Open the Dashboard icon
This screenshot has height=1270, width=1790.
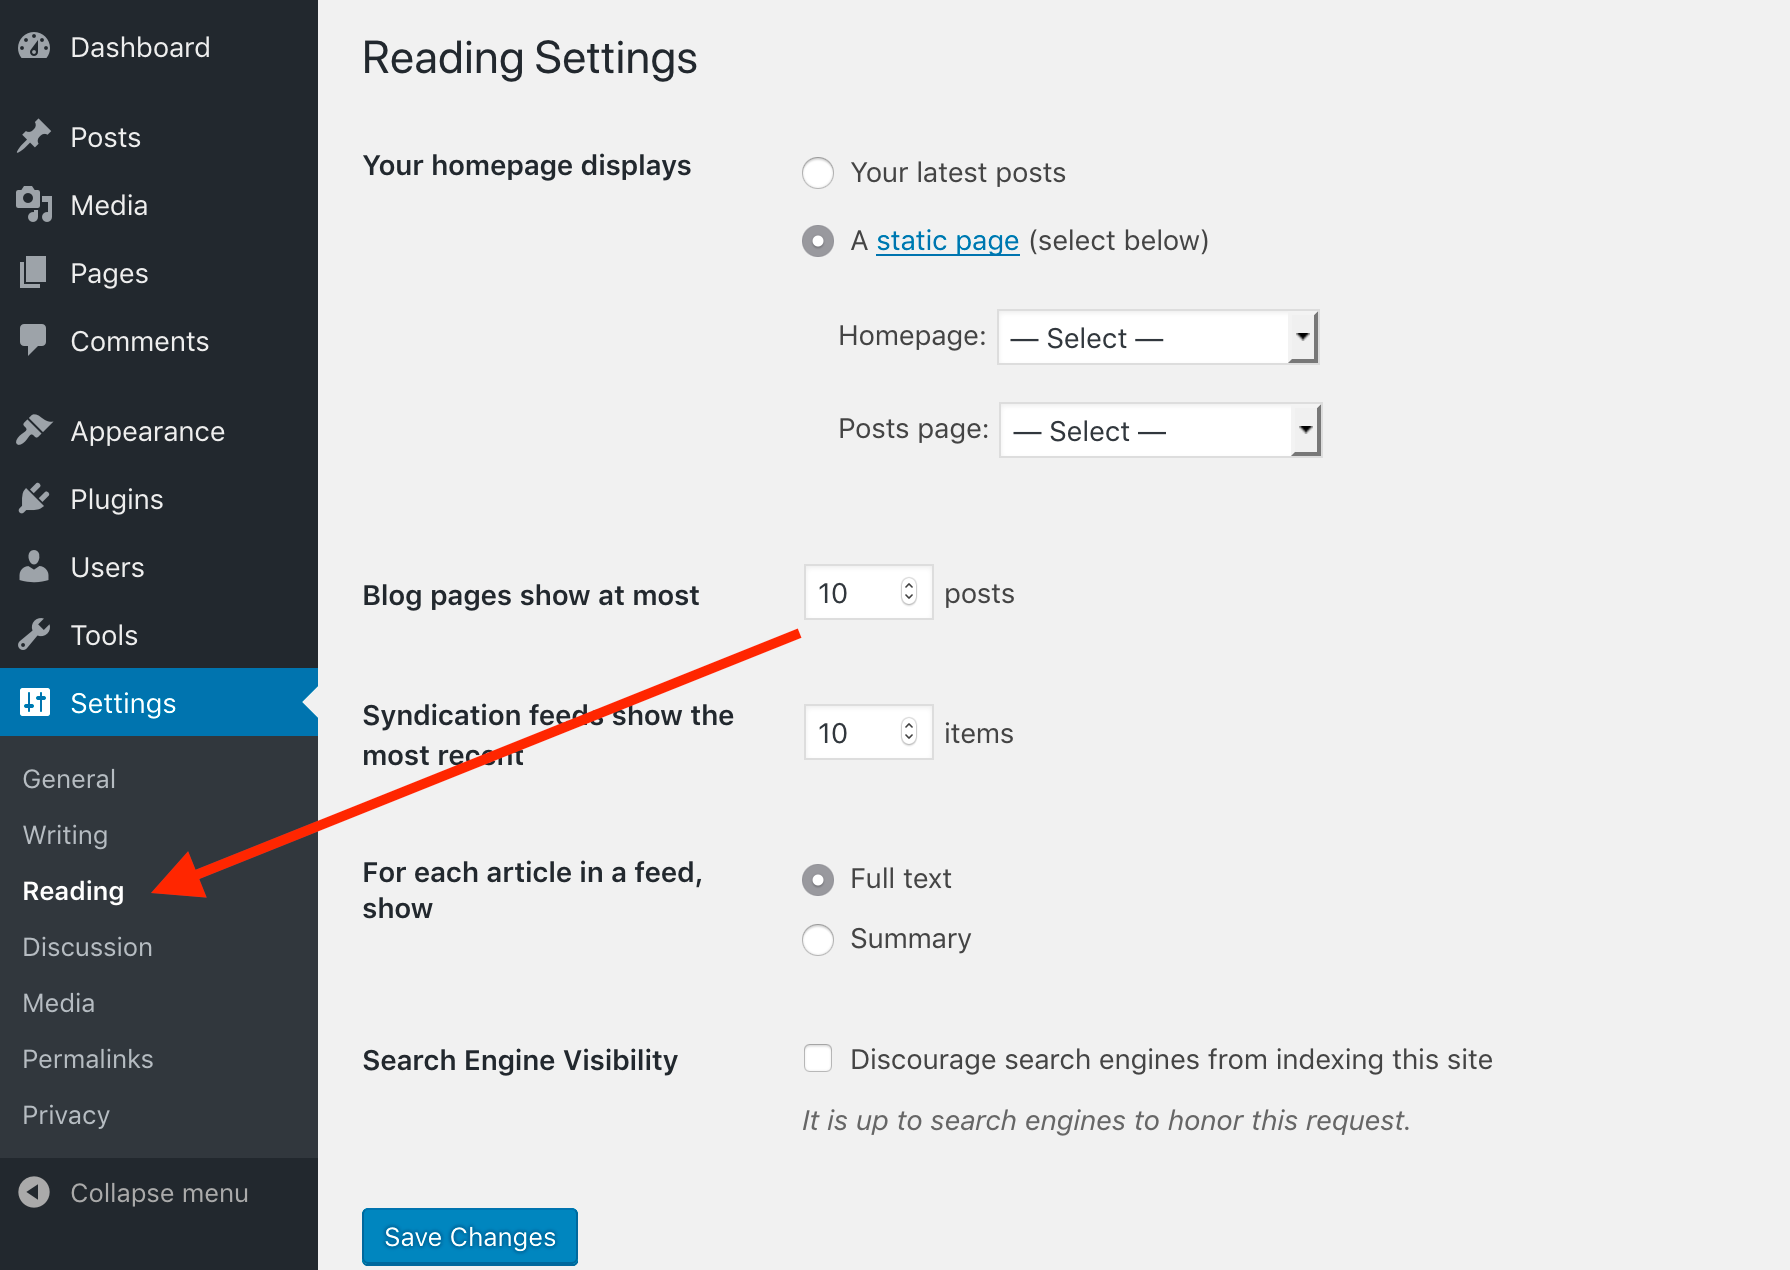[x=33, y=46]
